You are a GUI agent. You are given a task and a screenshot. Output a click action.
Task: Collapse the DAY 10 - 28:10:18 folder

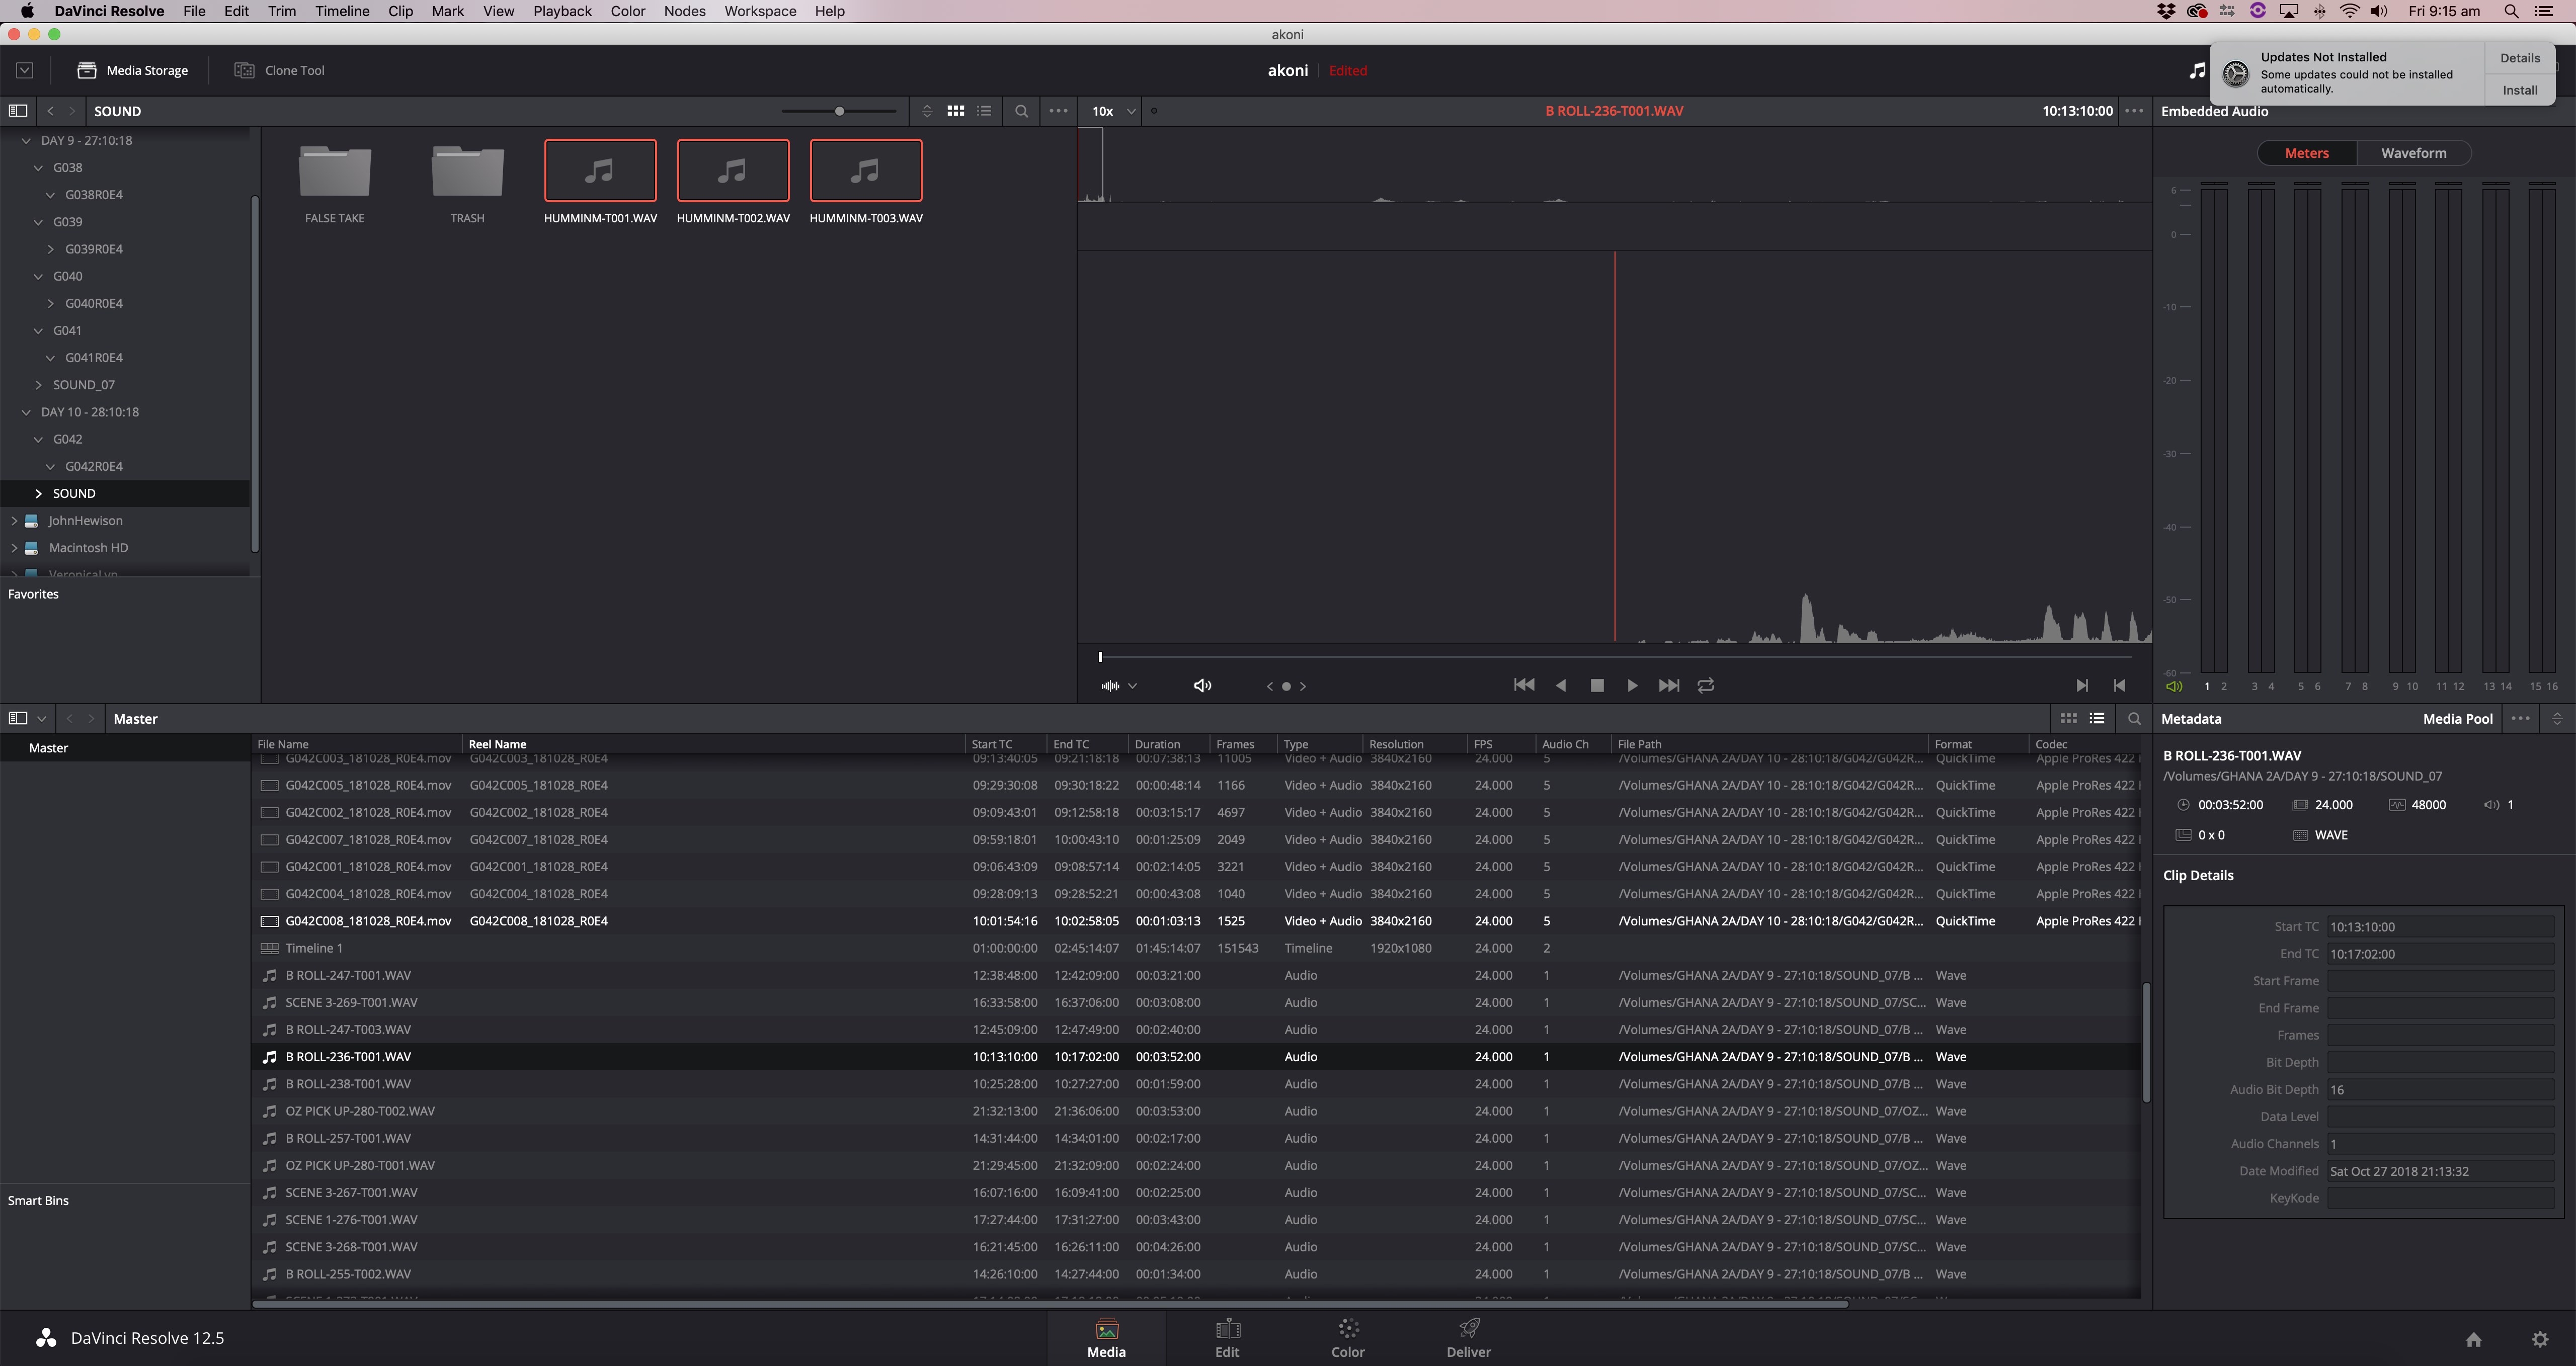click(26, 412)
